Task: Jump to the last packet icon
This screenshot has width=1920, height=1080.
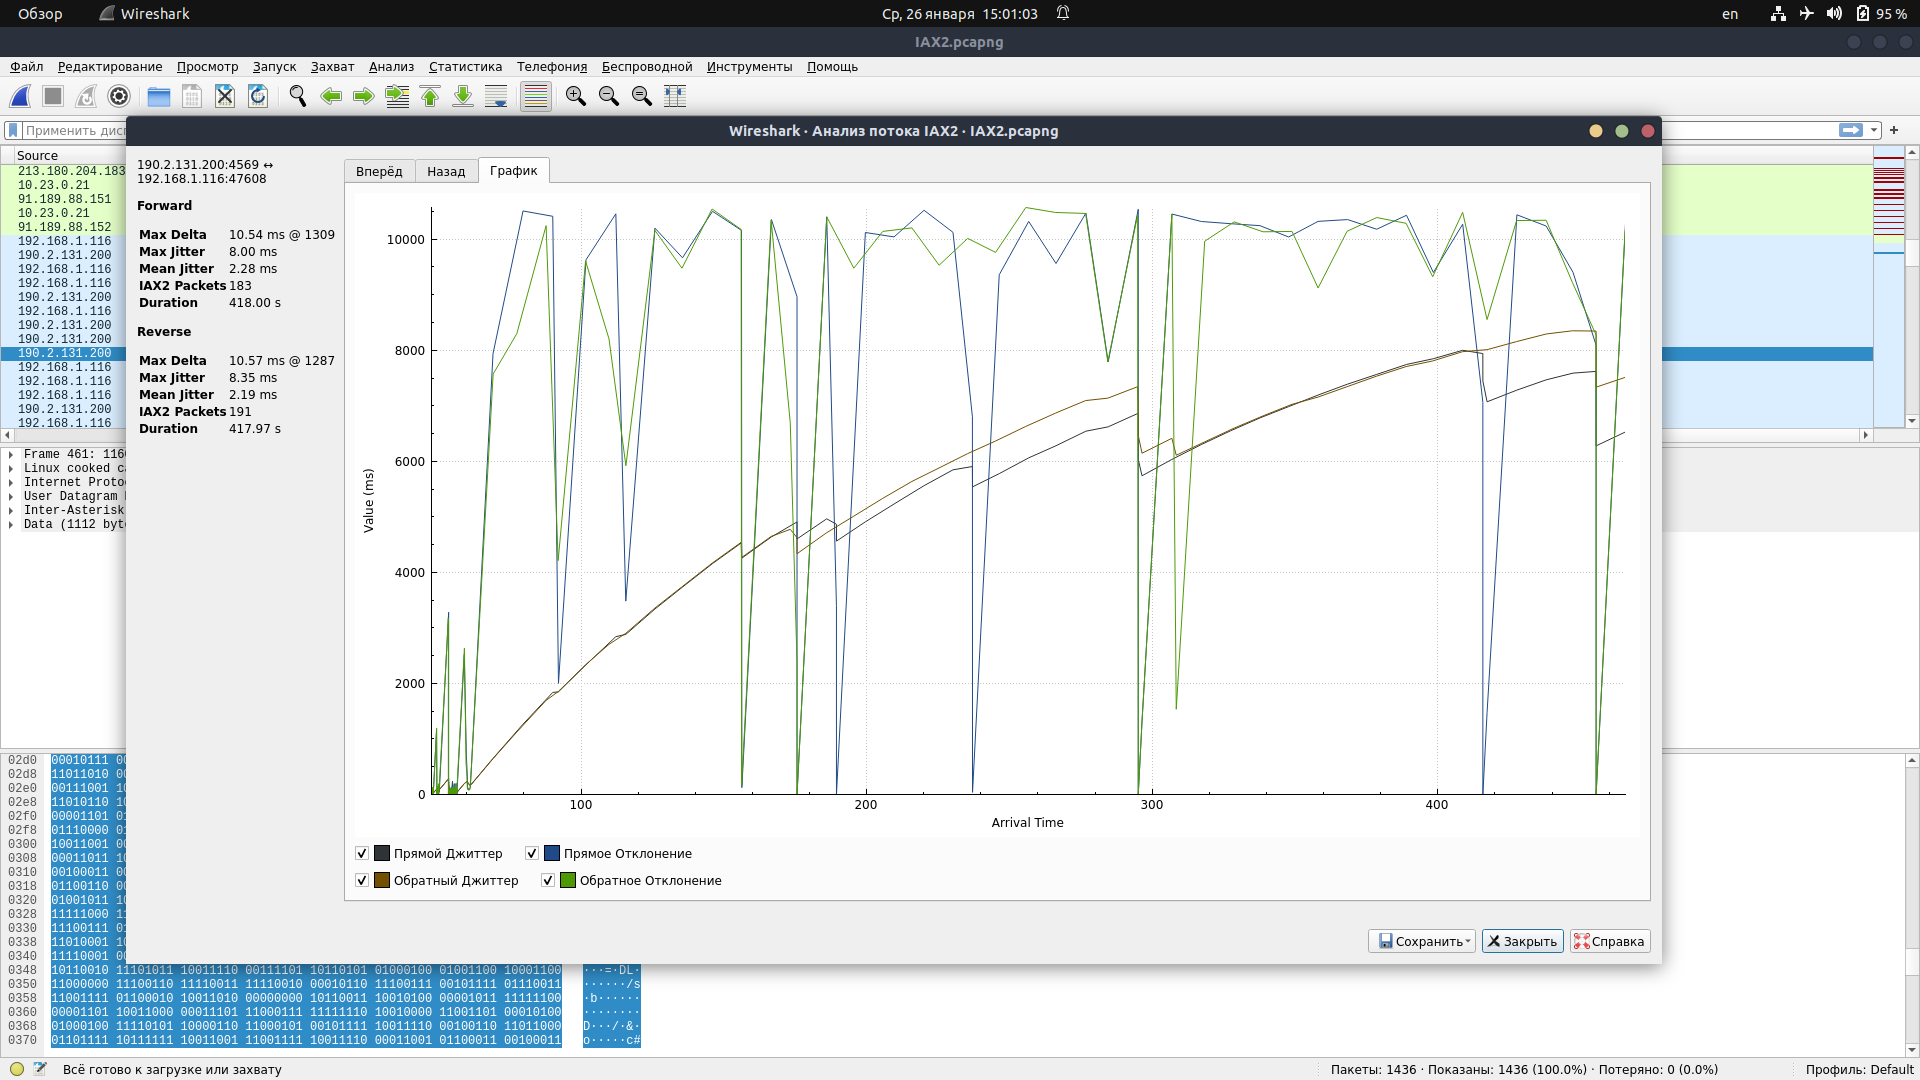Action: (463, 96)
